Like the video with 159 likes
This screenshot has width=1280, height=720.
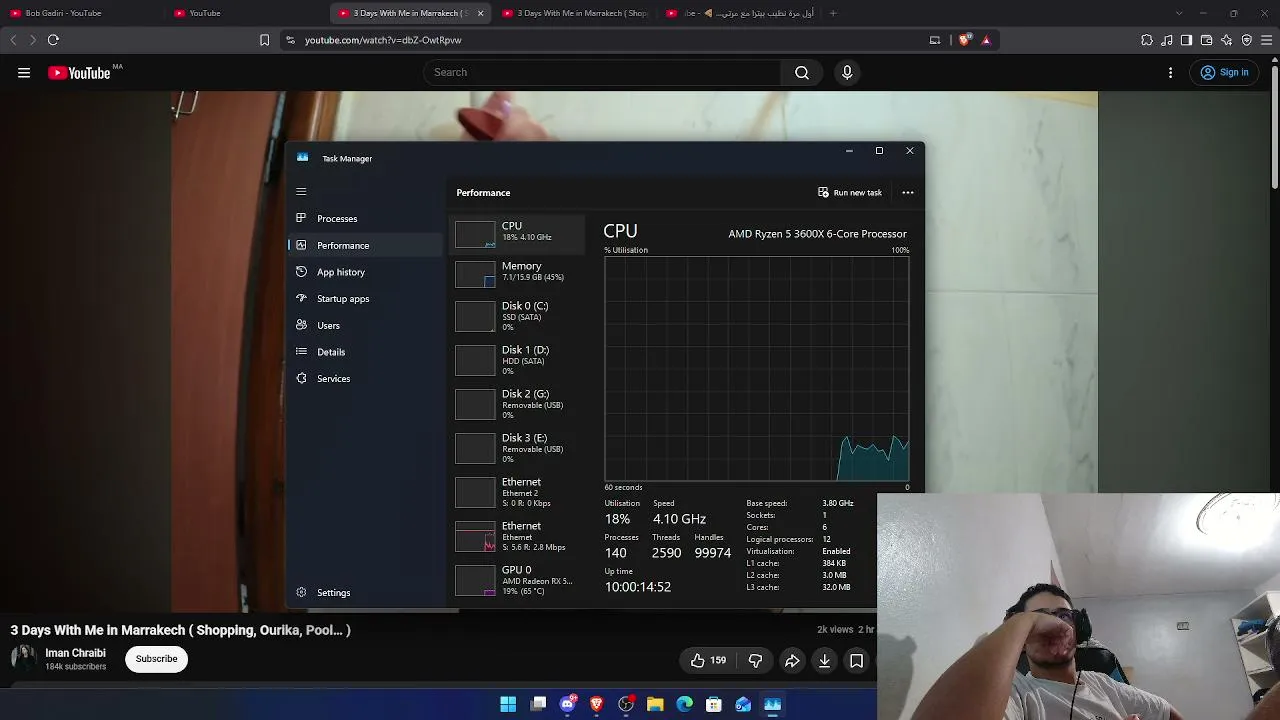point(708,660)
